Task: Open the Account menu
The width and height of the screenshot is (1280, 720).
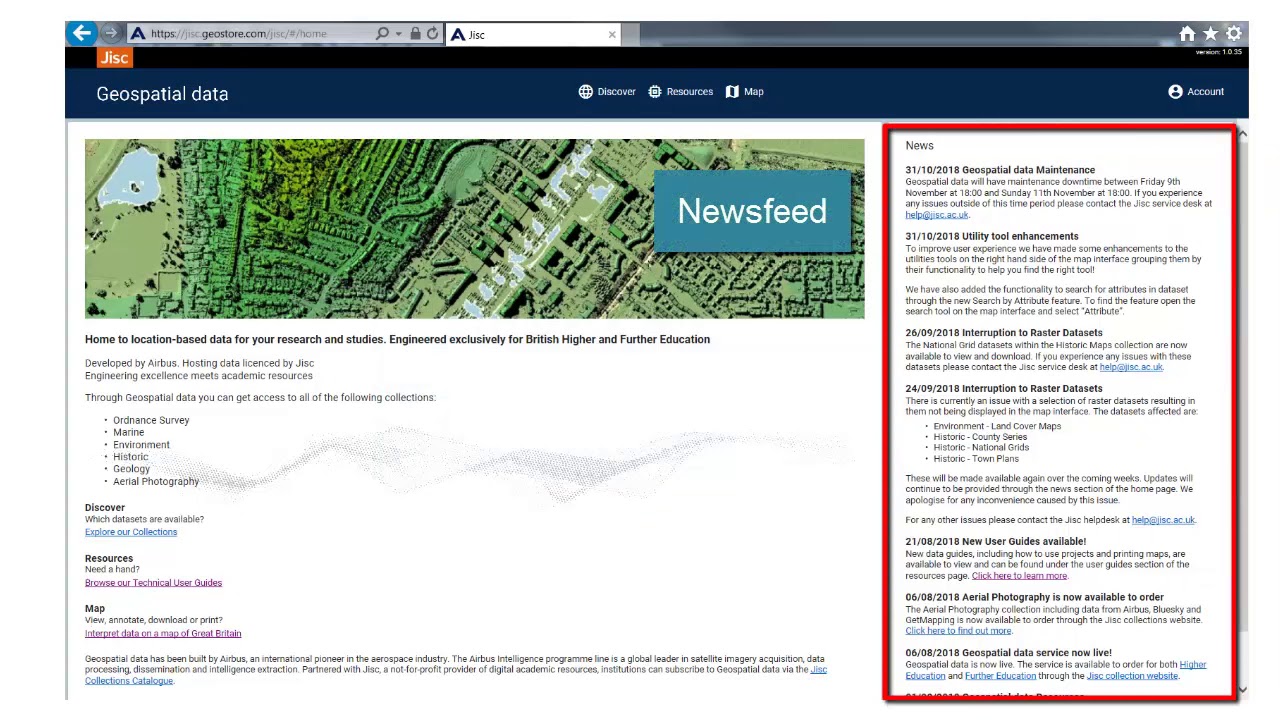Action: [x=1196, y=92]
